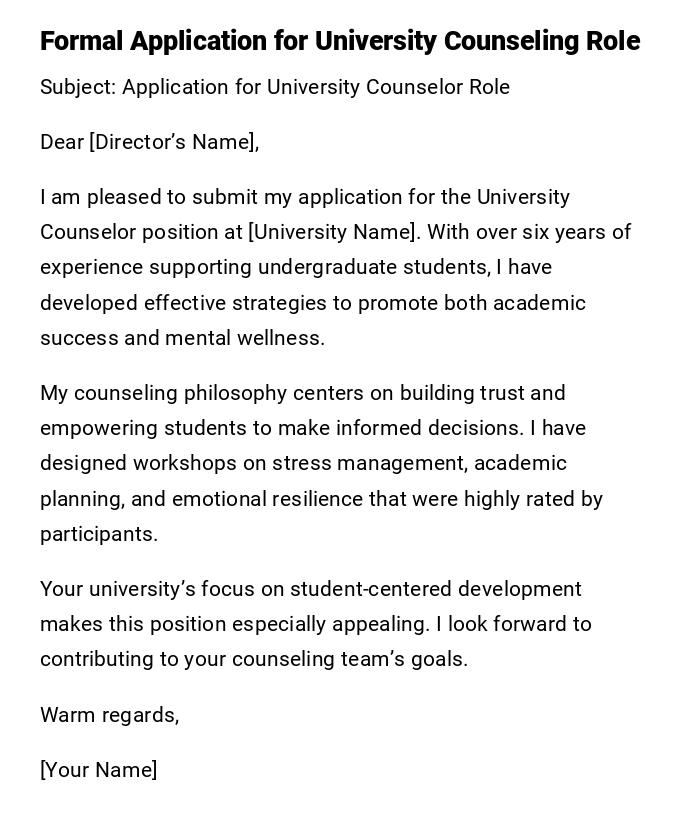Click the "Formal Application for University Counseling Role" heading
Viewport: 700px width, 832px height.
tap(340, 41)
